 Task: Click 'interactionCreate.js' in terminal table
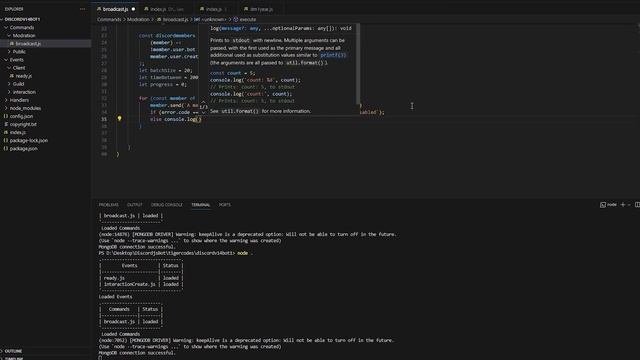tap(129, 284)
